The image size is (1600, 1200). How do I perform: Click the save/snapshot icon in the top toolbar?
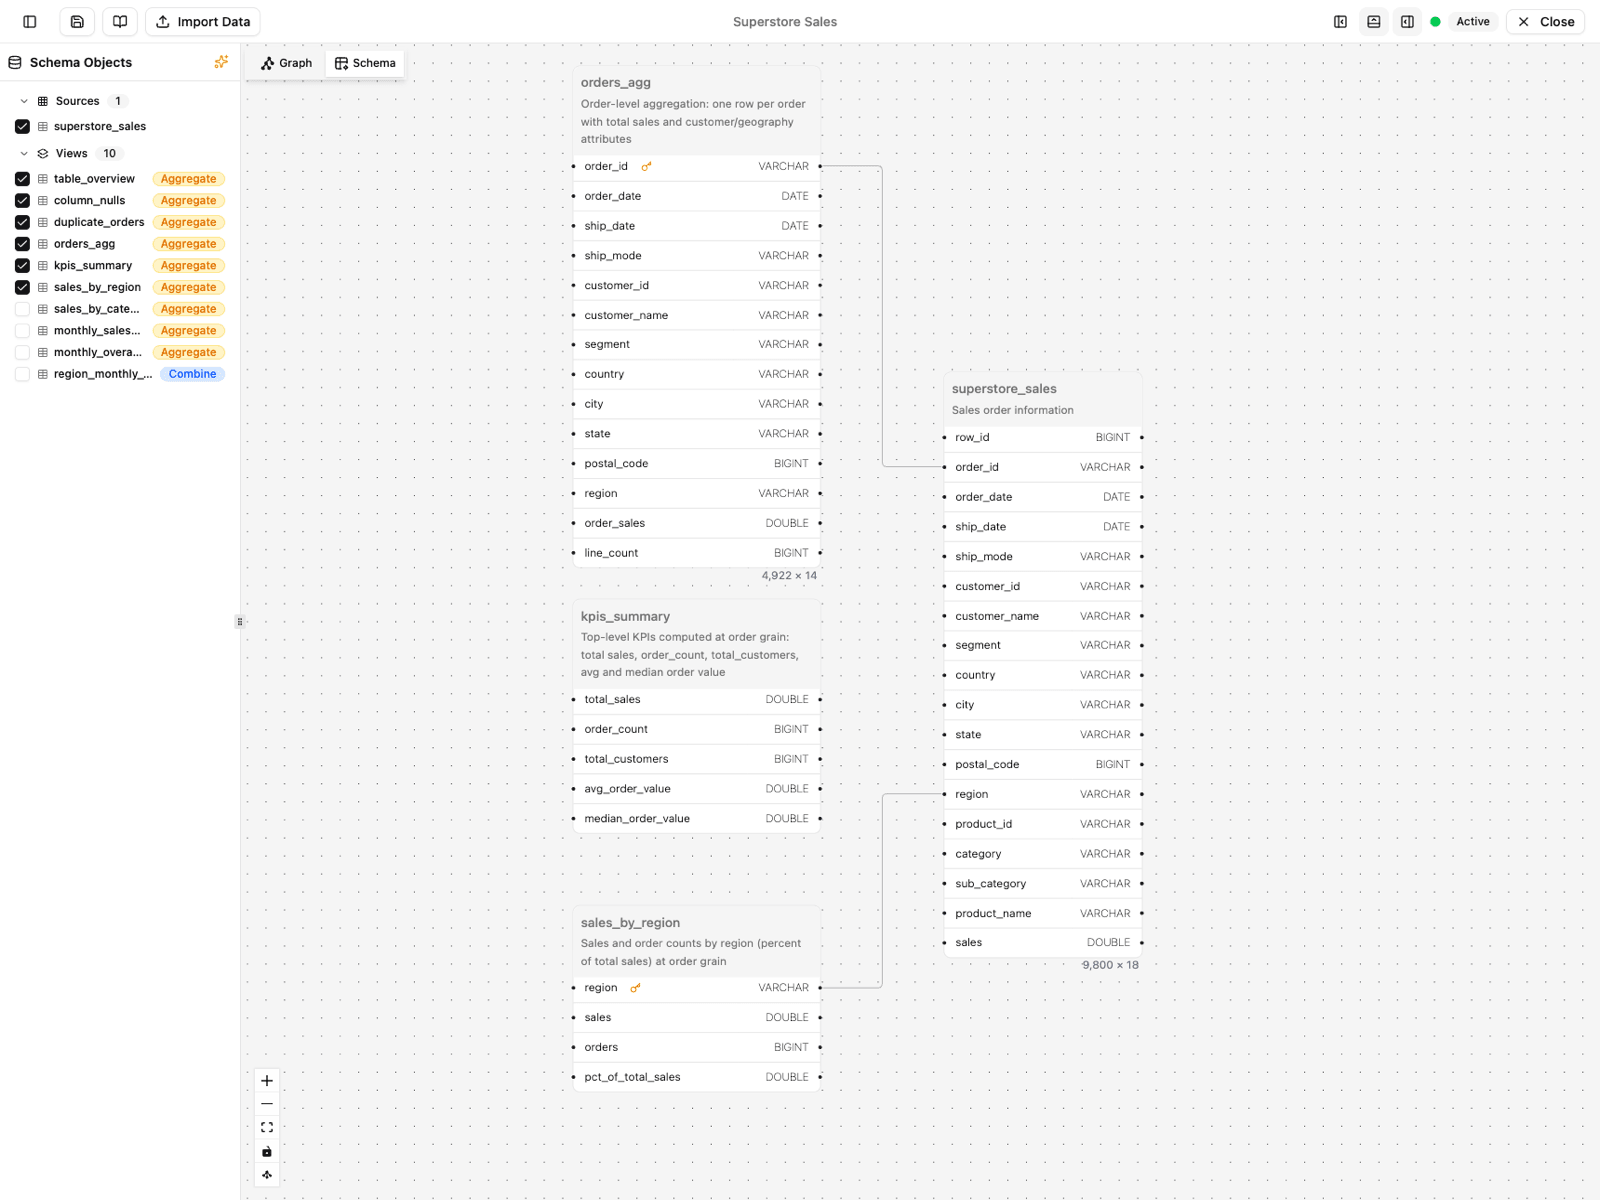pos(76,21)
